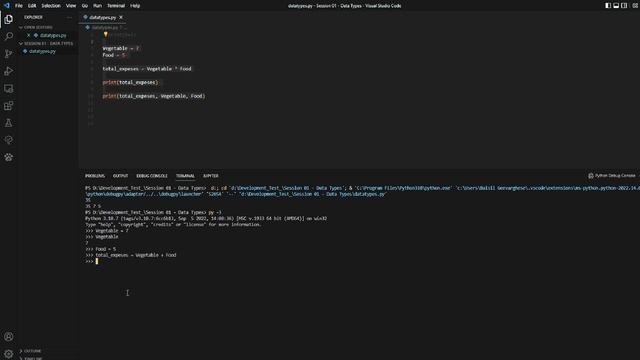640x360 pixels.
Task: Click the 'print(total_expeses)' line
Action: point(130,82)
